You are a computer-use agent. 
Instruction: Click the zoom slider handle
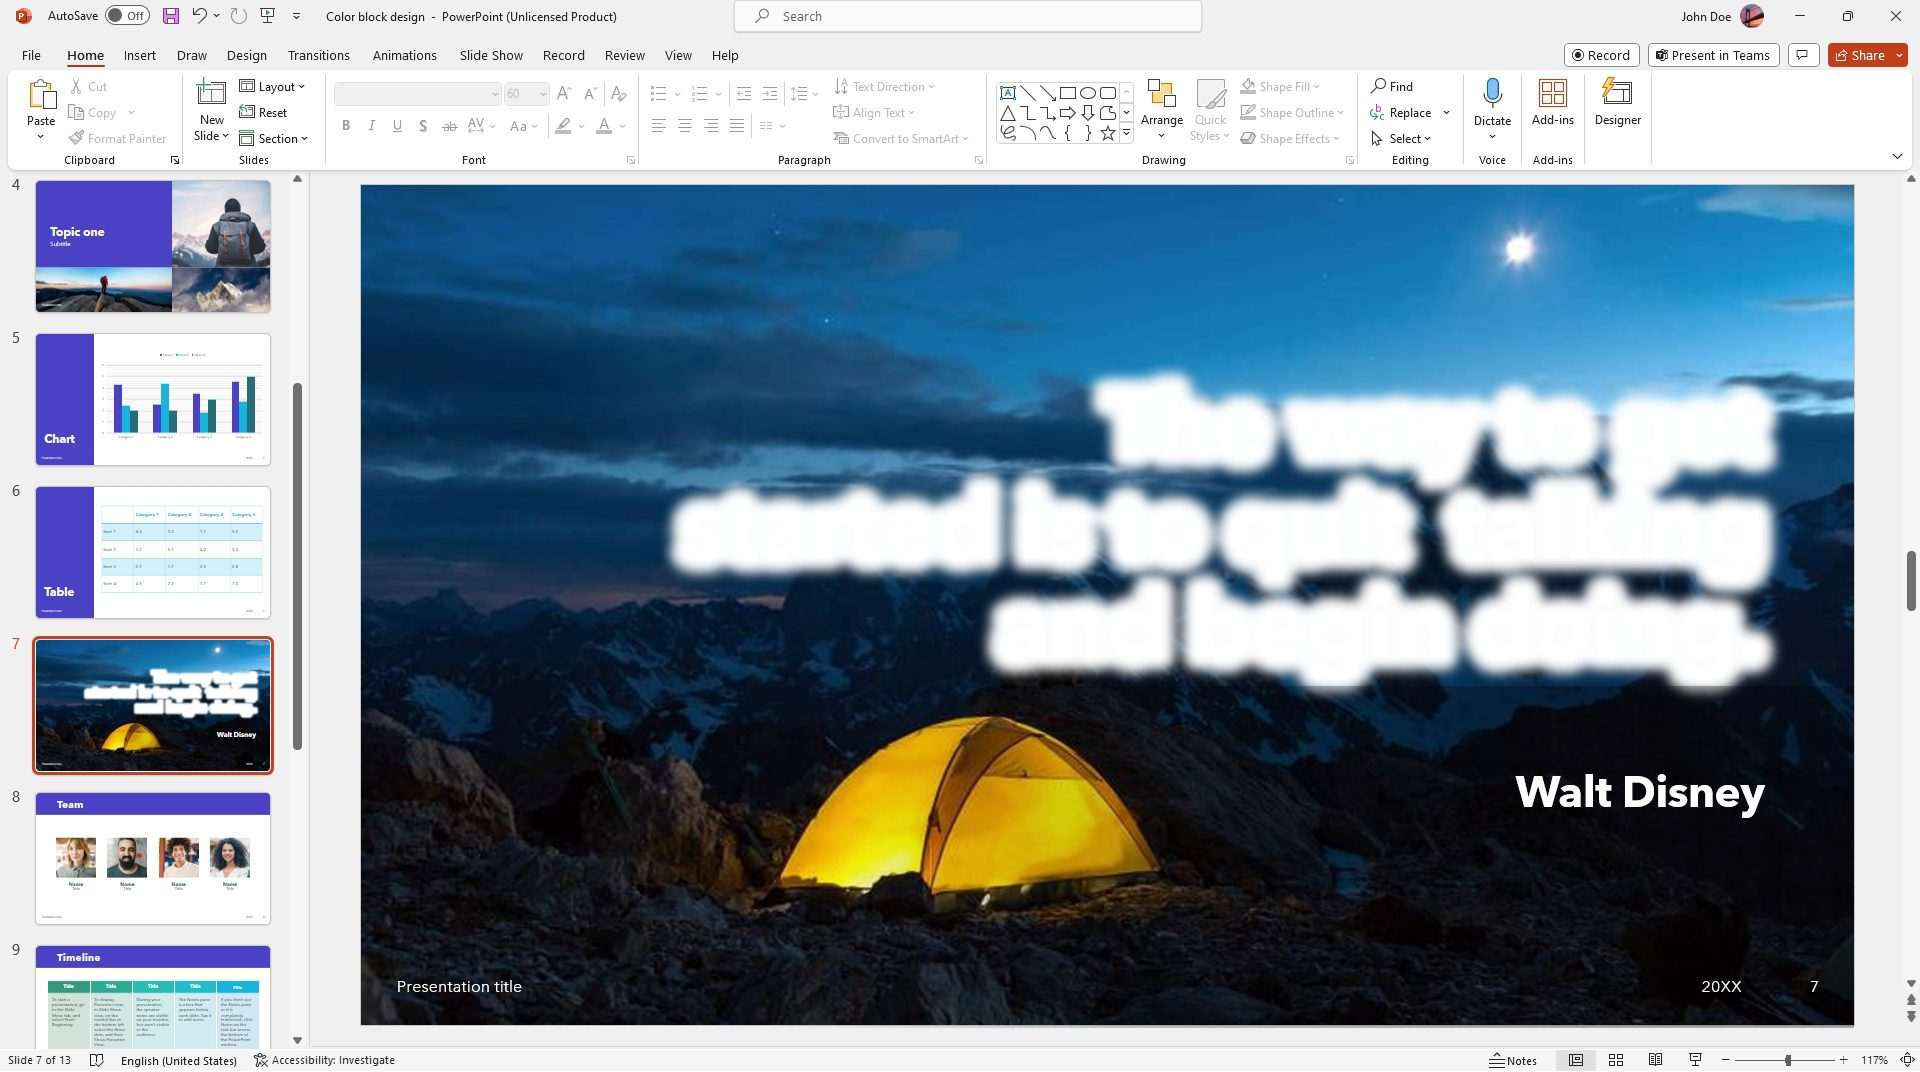[1788, 1060]
